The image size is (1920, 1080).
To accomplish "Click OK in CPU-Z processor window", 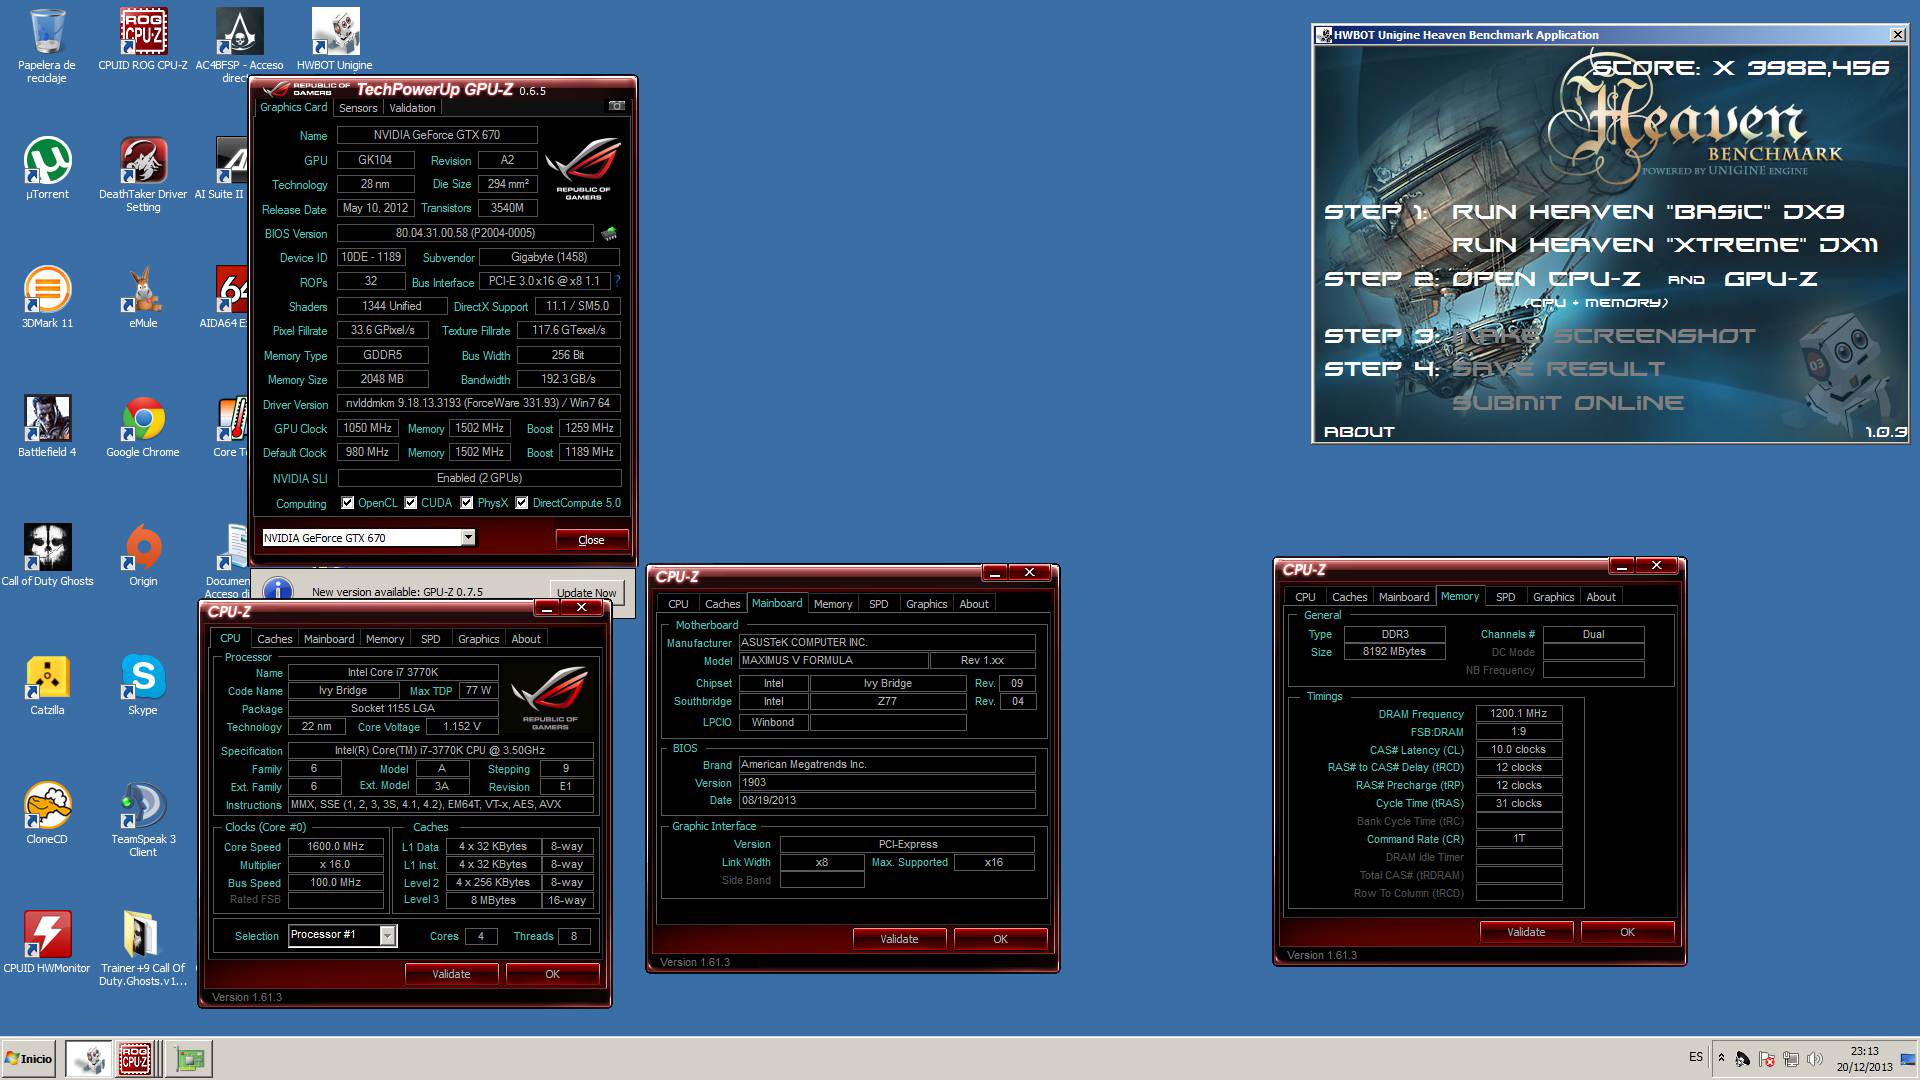I will pyautogui.click(x=552, y=974).
